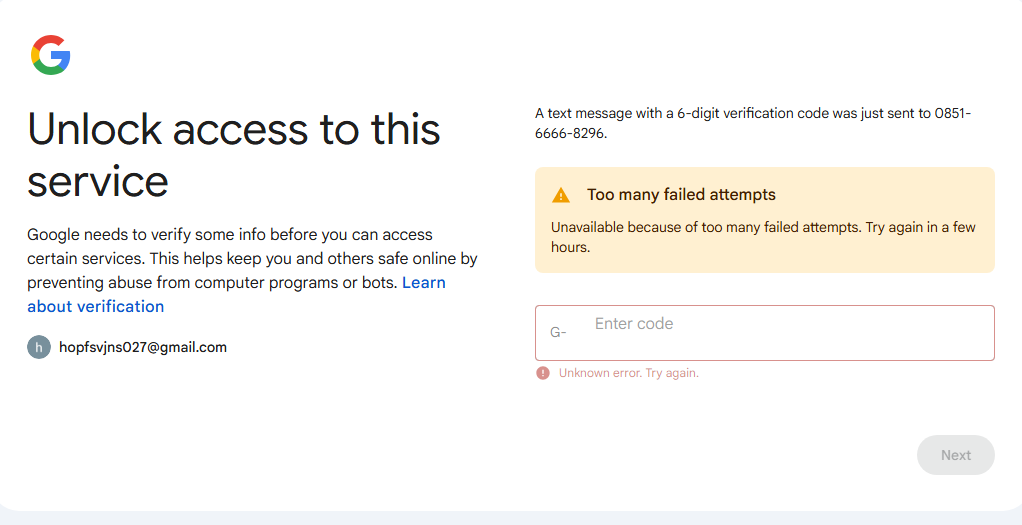Click the orange warning triangle icon
This screenshot has width=1022, height=525.
(x=561, y=195)
